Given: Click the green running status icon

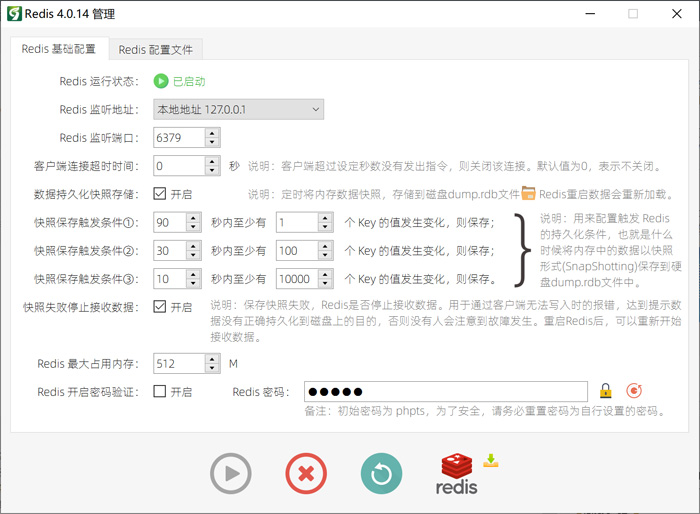Looking at the screenshot, I should (161, 81).
